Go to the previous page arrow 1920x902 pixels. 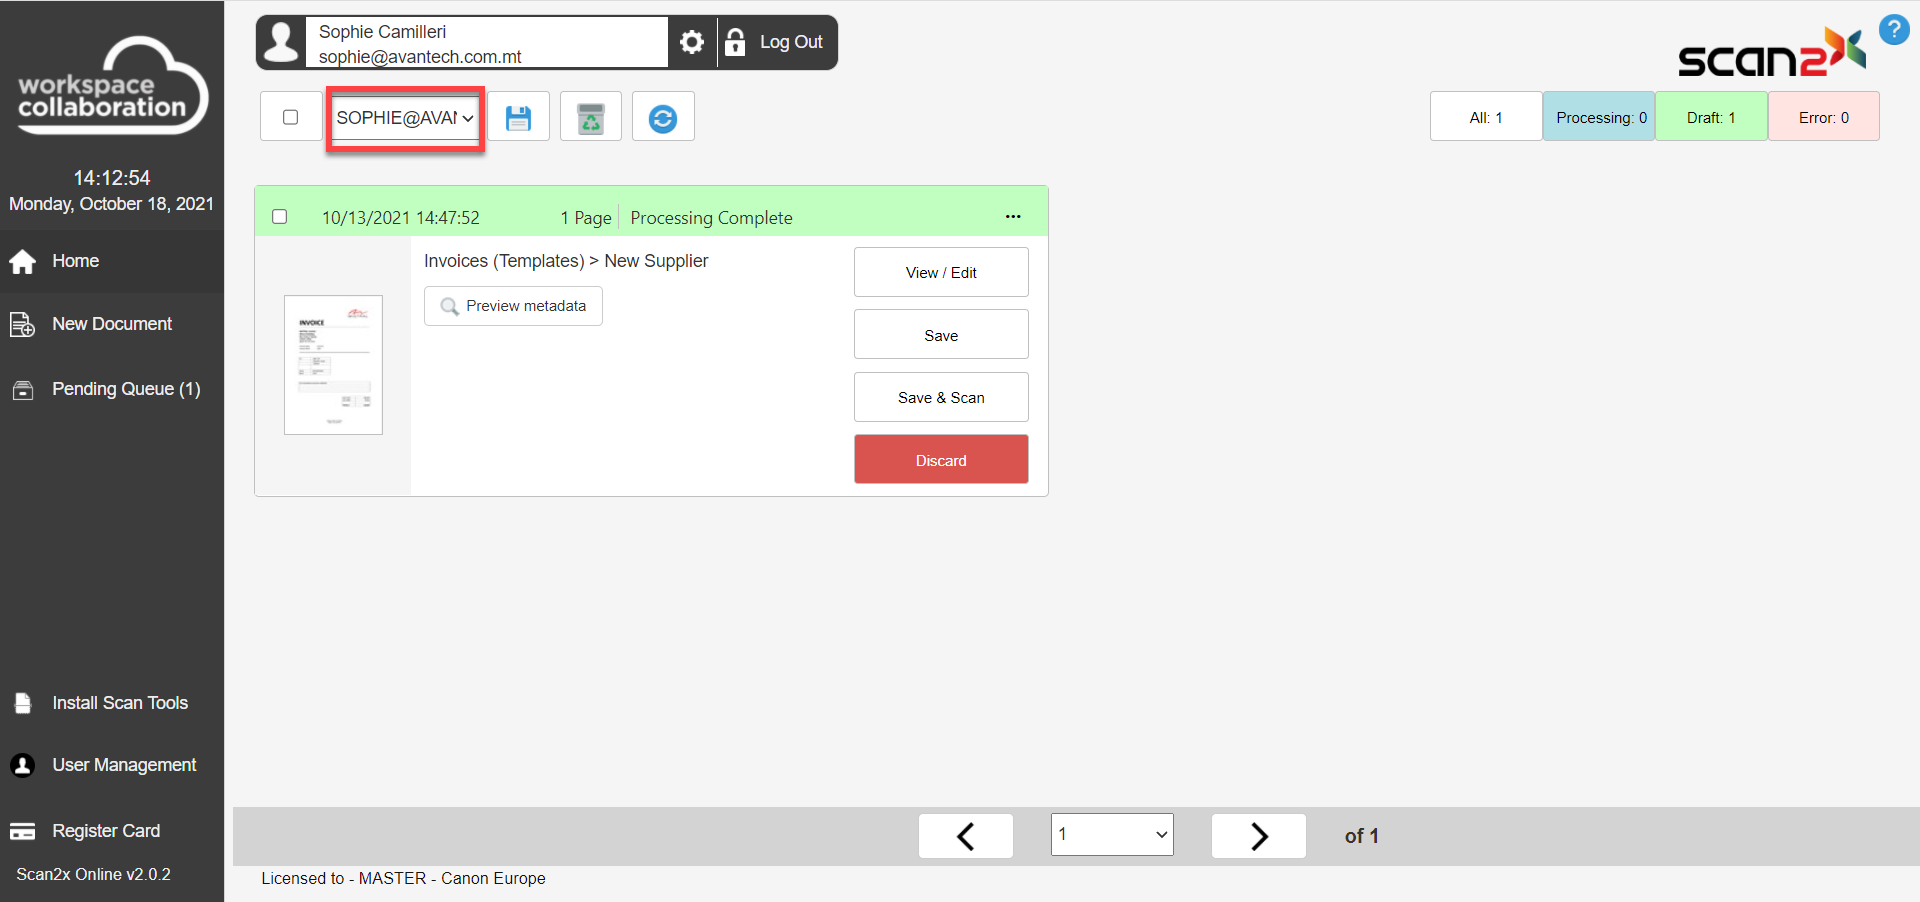pyautogui.click(x=965, y=836)
